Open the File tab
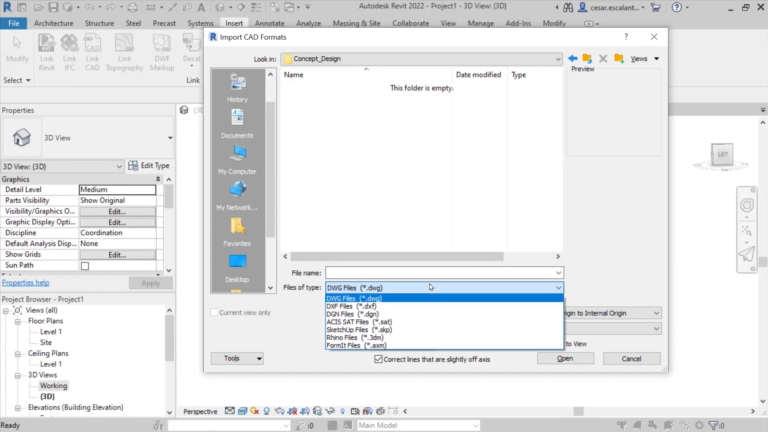768x432 pixels. point(14,23)
